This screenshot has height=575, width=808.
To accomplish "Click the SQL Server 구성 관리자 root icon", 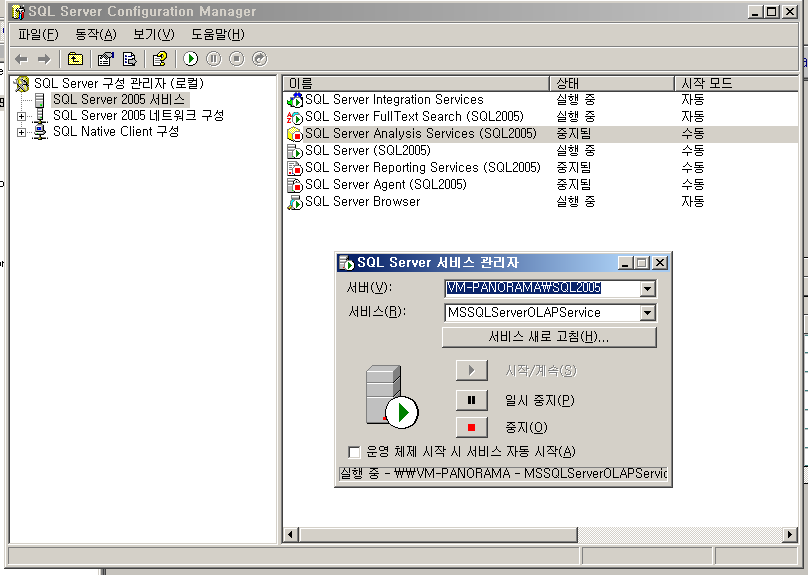I will [x=22, y=83].
